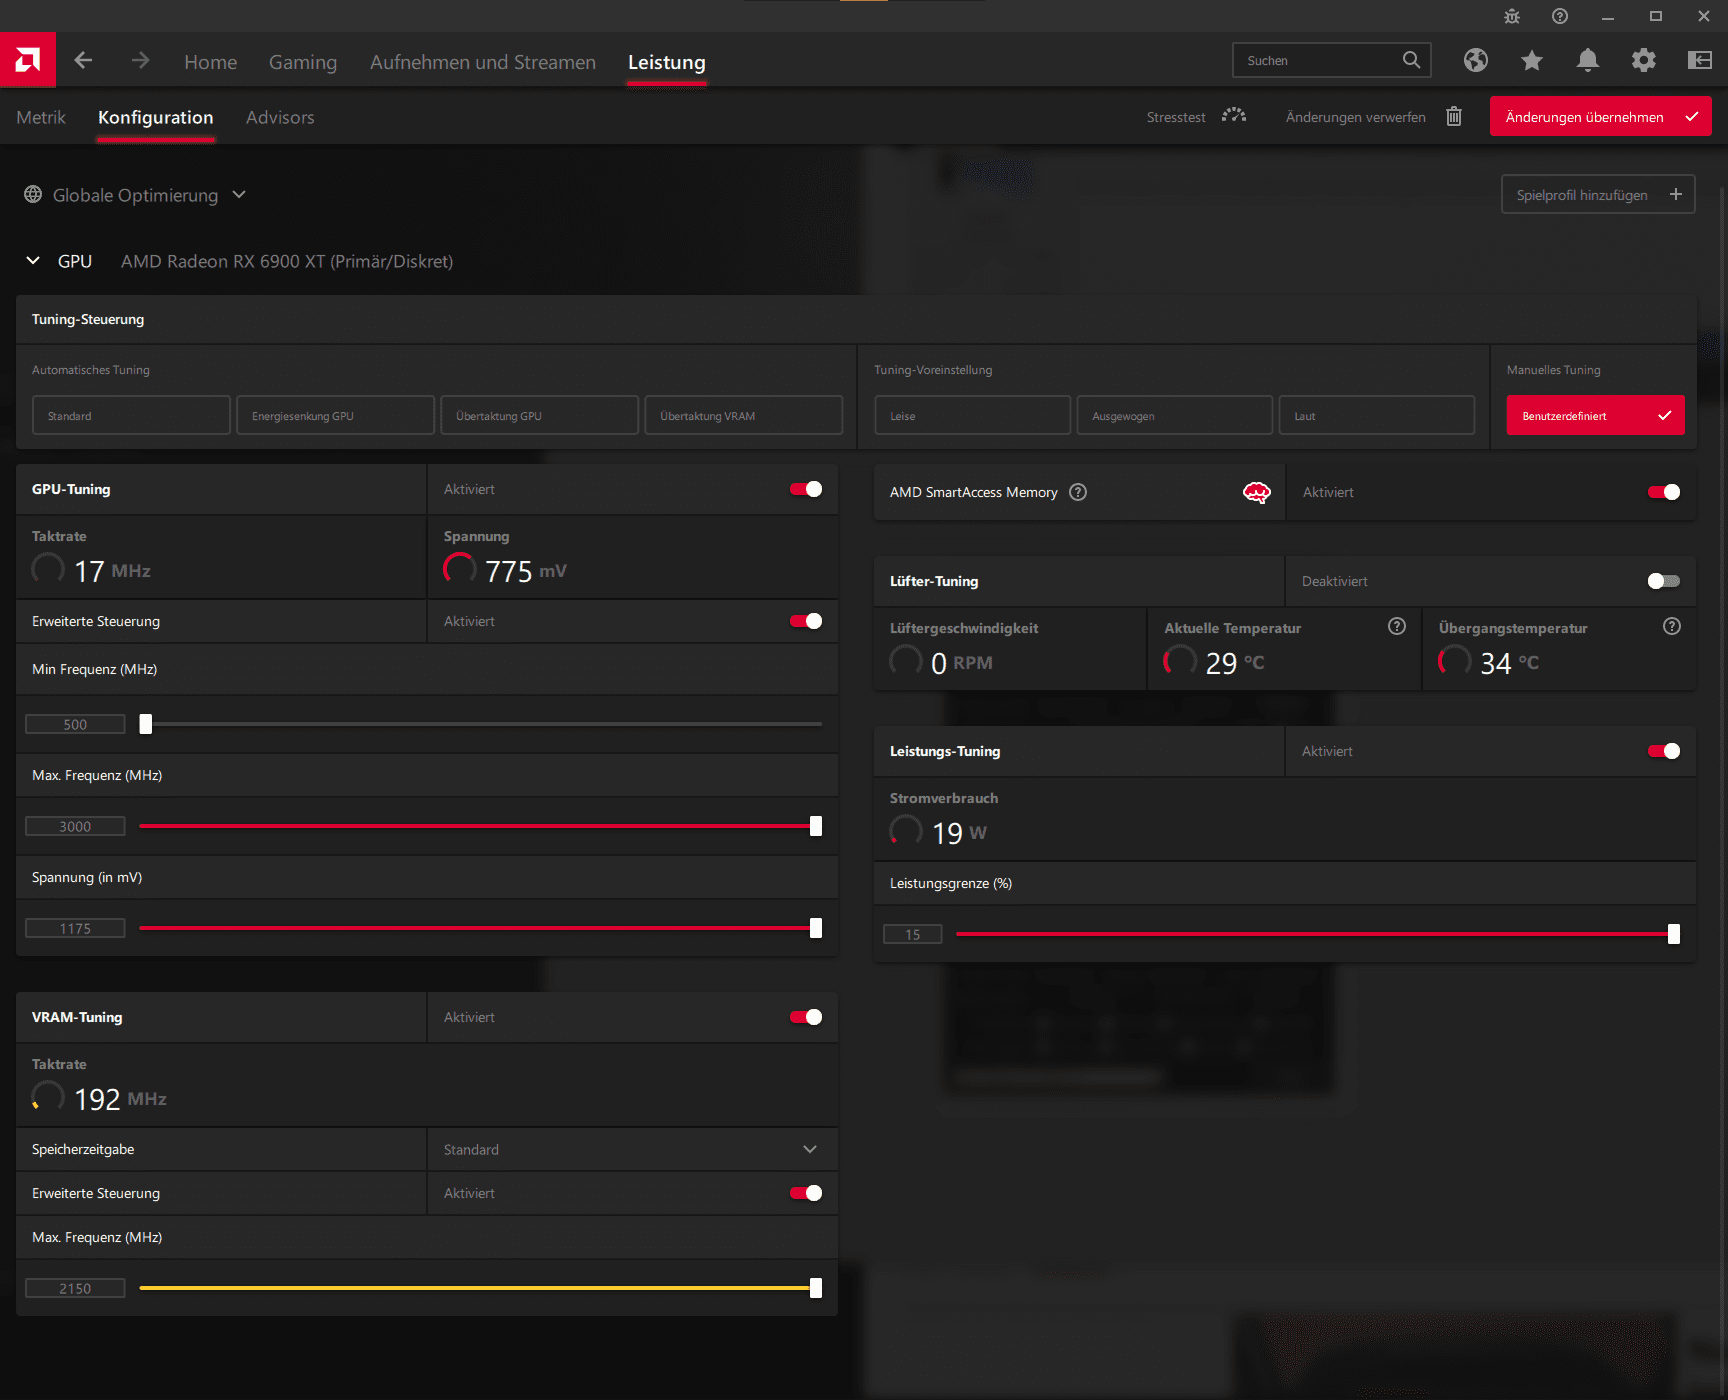Viewport: 1728px width, 1400px height.
Task: Click the Leistungsgrenze slider handle
Action: pyautogui.click(x=1674, y=934)
